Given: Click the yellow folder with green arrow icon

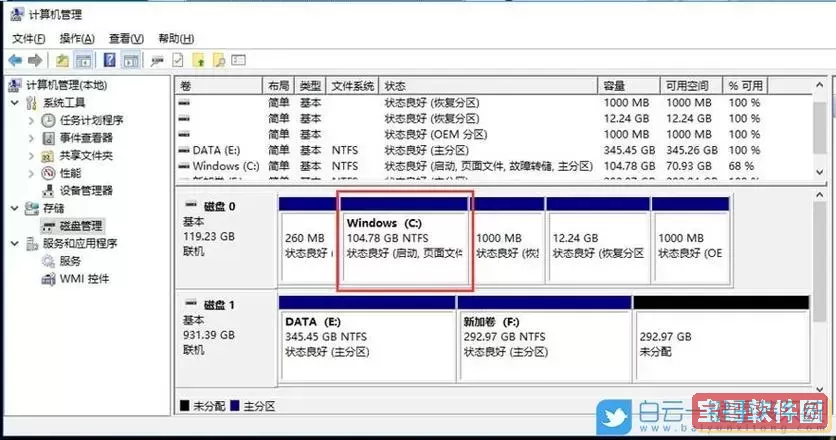Looking at the screenshot, I should pos(198,61).
